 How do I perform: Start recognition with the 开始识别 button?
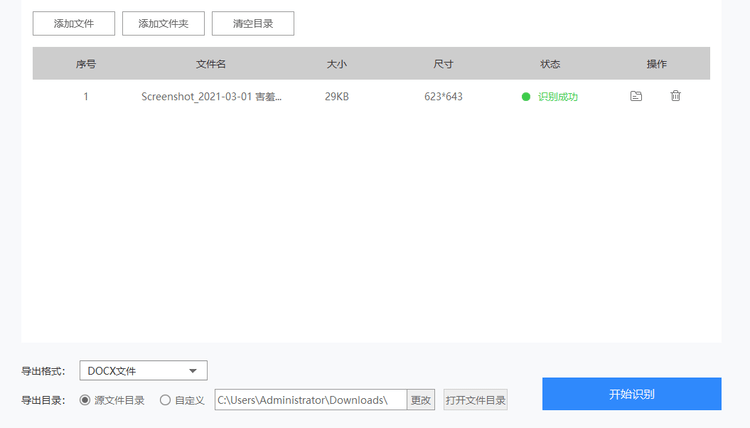pos(632,394)
